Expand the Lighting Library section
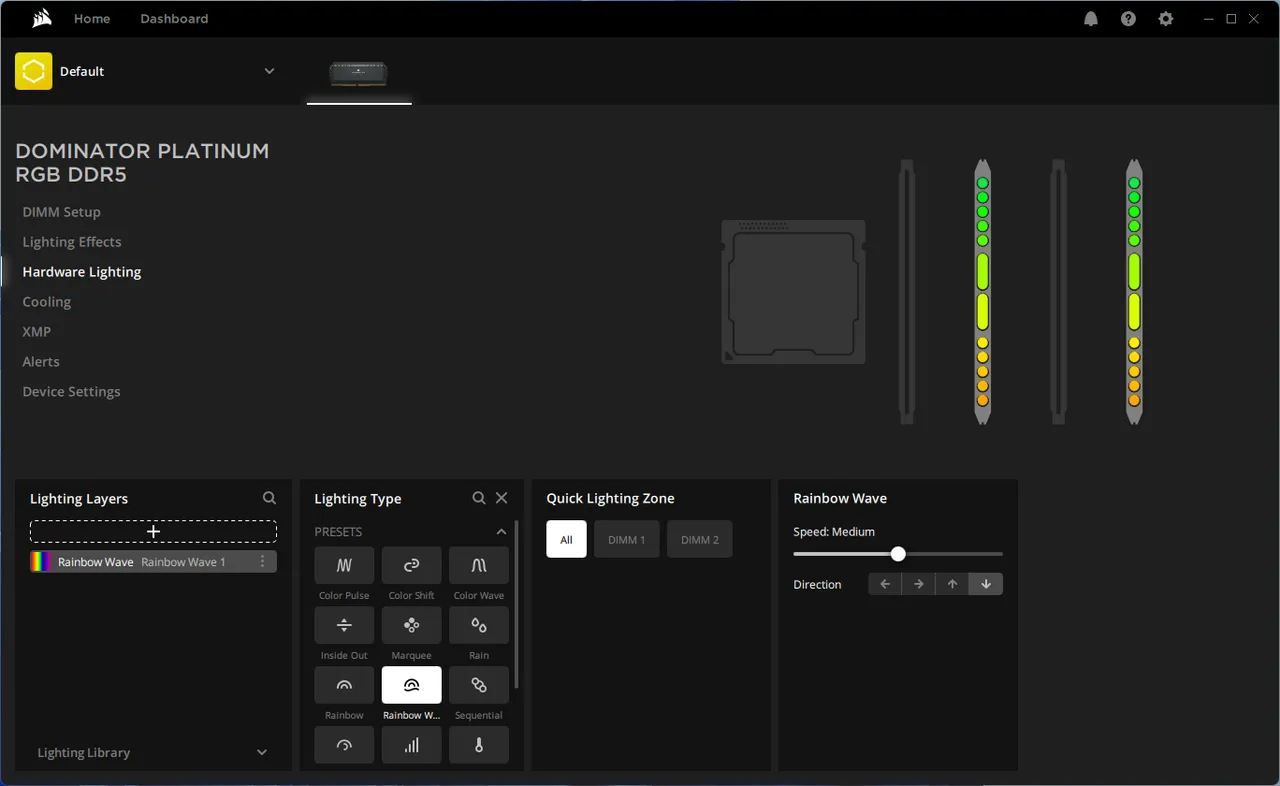This screenshot has height=786, width=1280. (262, 752)
